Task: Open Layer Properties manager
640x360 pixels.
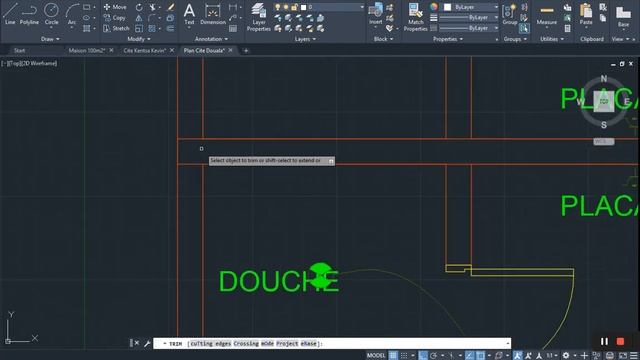Action: click(x=259, y=17)
